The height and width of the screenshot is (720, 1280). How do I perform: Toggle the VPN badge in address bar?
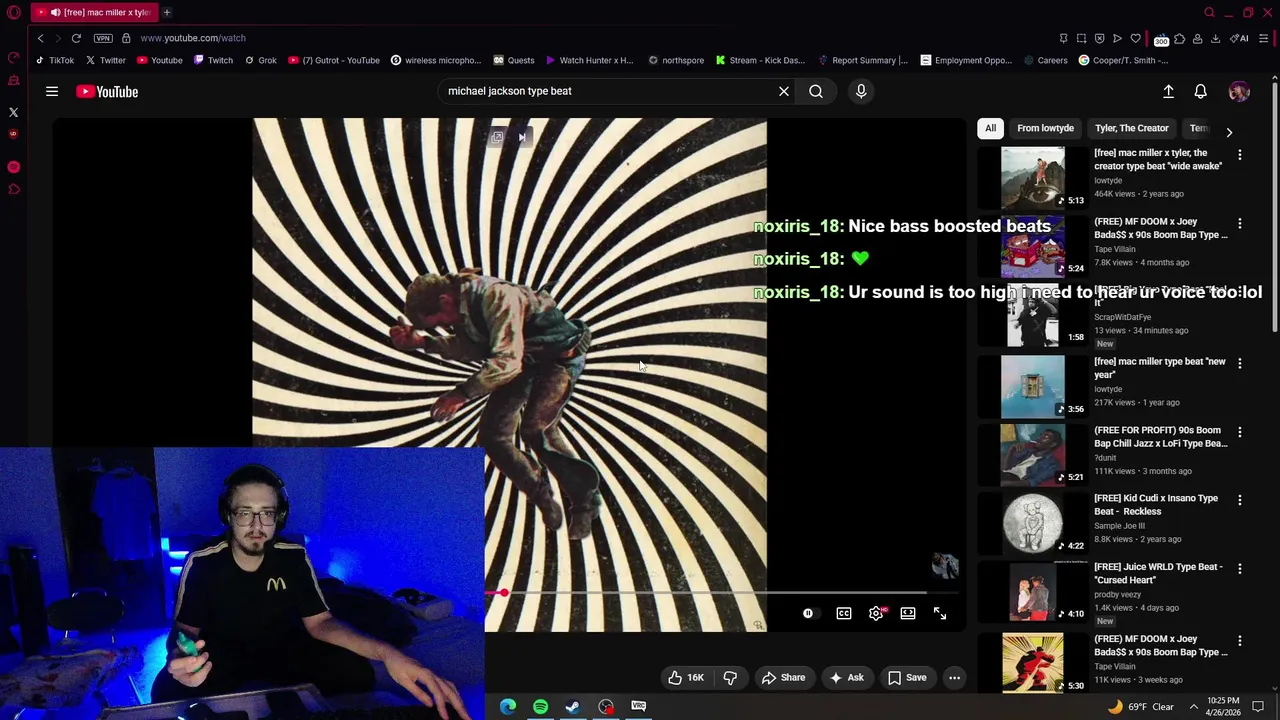(x=103, y=38)
